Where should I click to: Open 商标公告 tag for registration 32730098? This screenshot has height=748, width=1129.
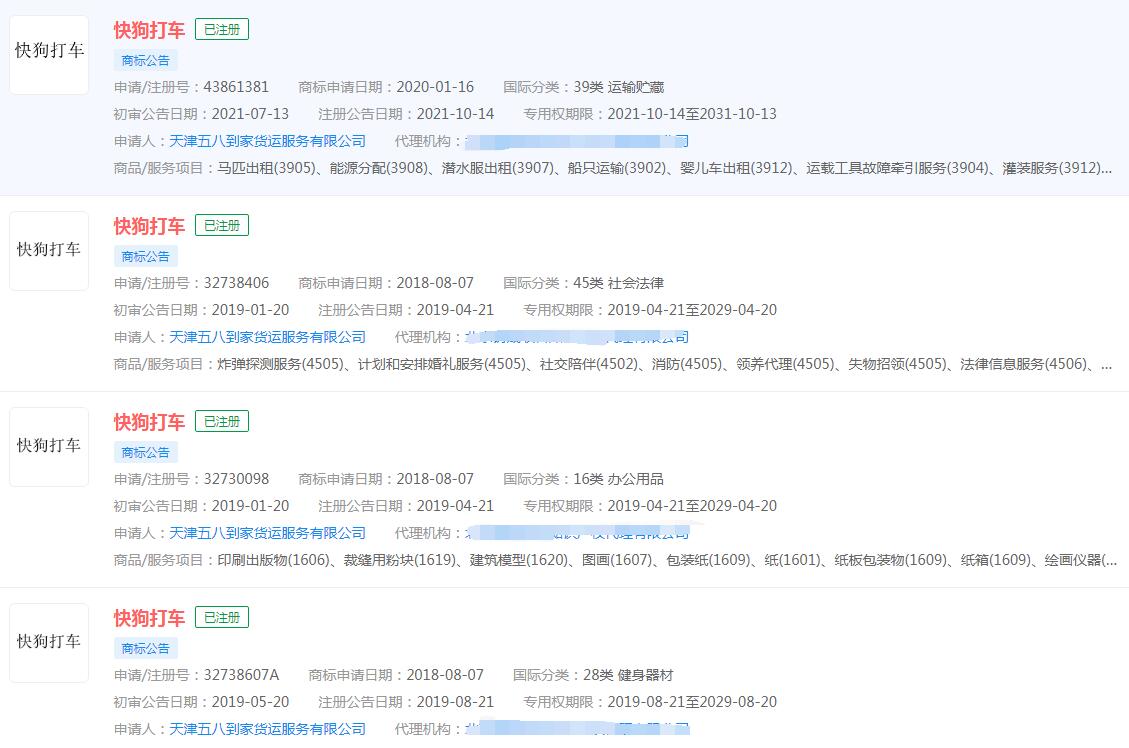click(145, 452)
